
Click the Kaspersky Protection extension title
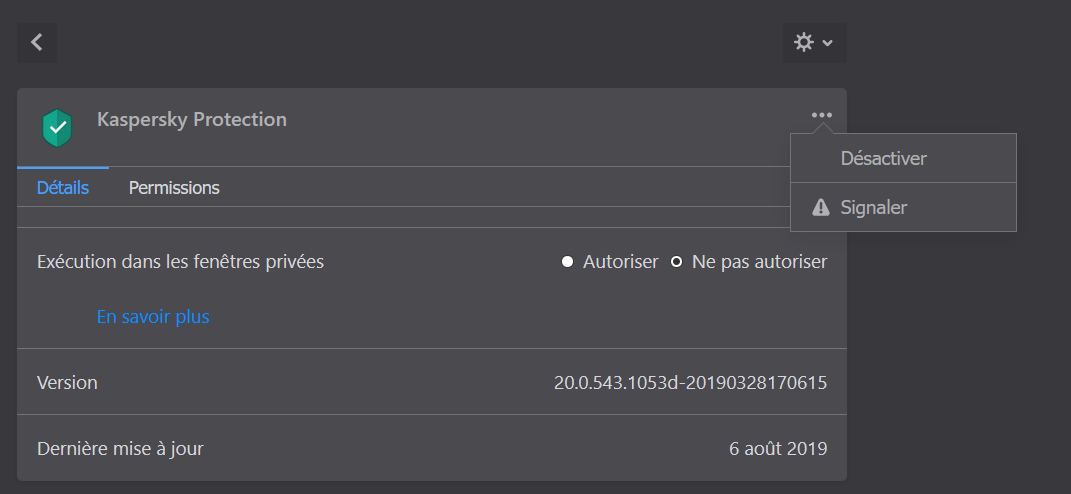tap(192, 119)
